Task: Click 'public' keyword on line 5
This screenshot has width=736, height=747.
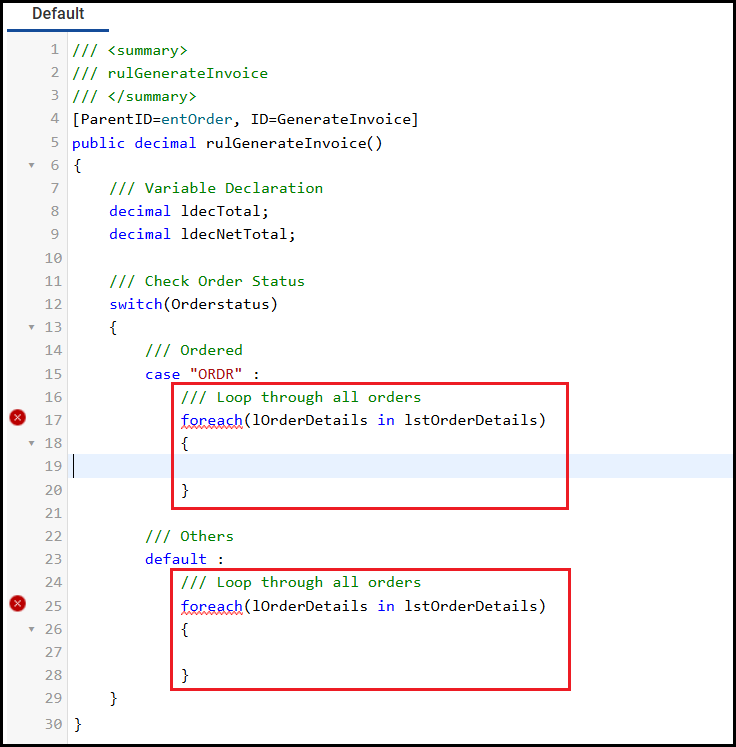Action: click(99, 143)
